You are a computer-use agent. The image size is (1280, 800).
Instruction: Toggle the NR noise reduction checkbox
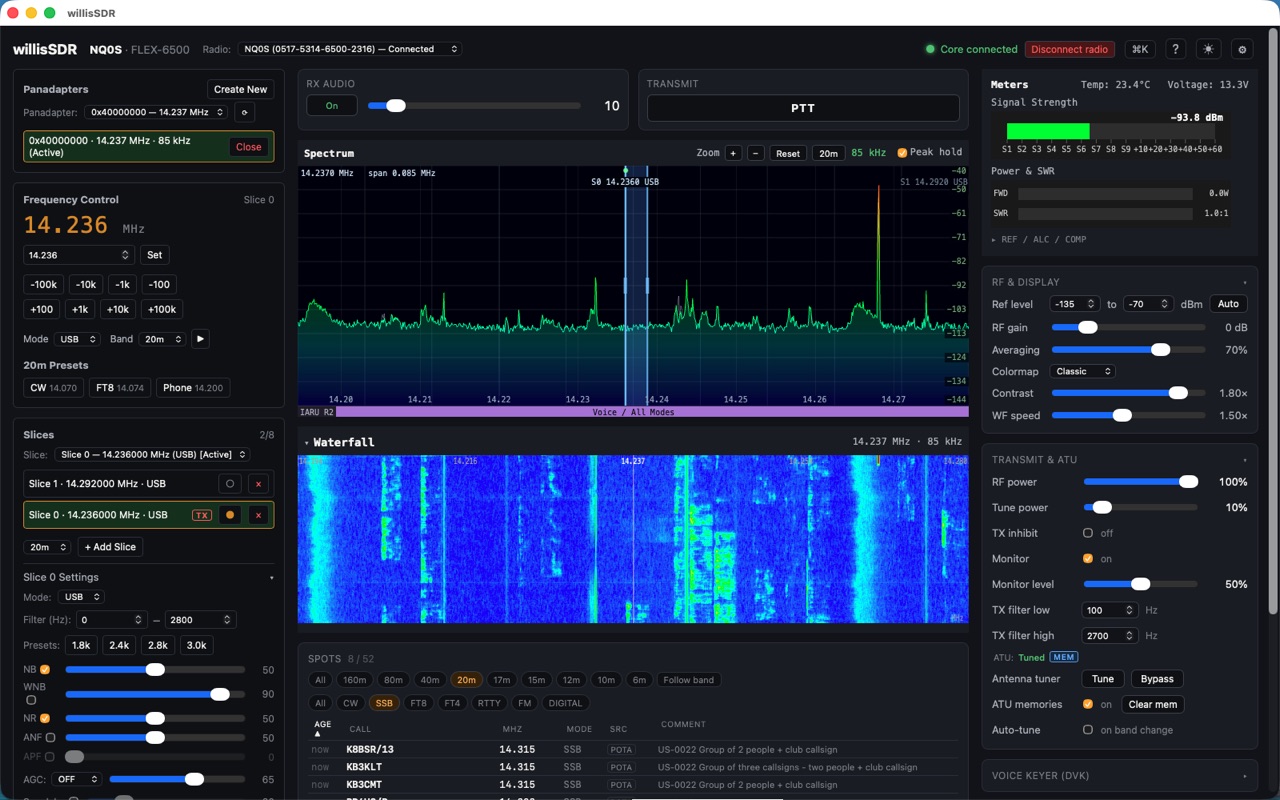(45, 718)
